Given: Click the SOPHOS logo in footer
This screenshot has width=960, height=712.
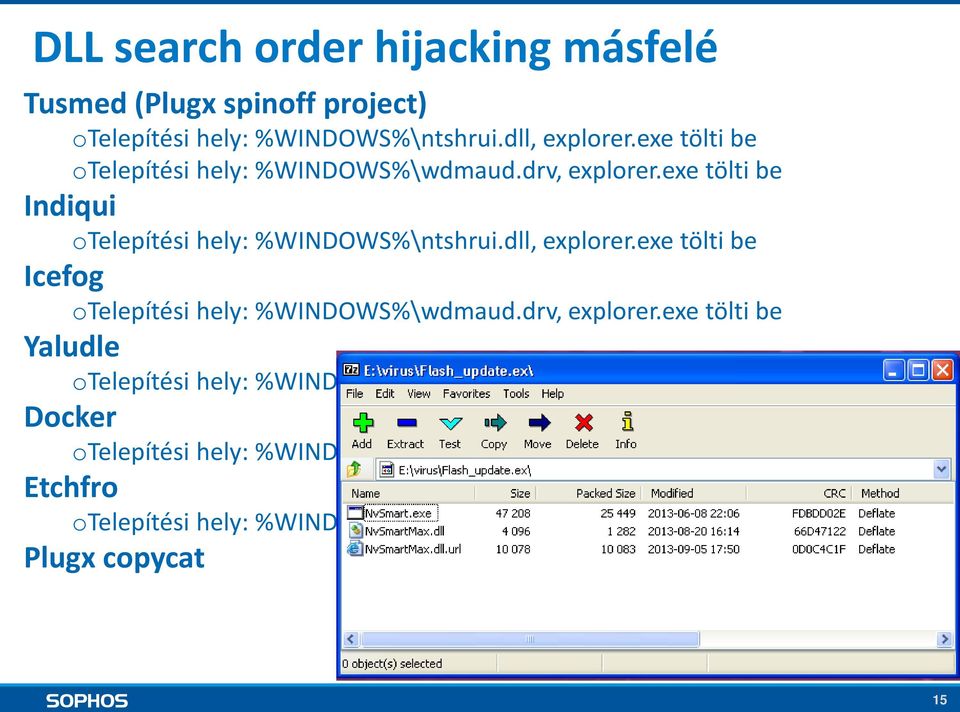Looking at the screenshot, I should tap(87, 700).
